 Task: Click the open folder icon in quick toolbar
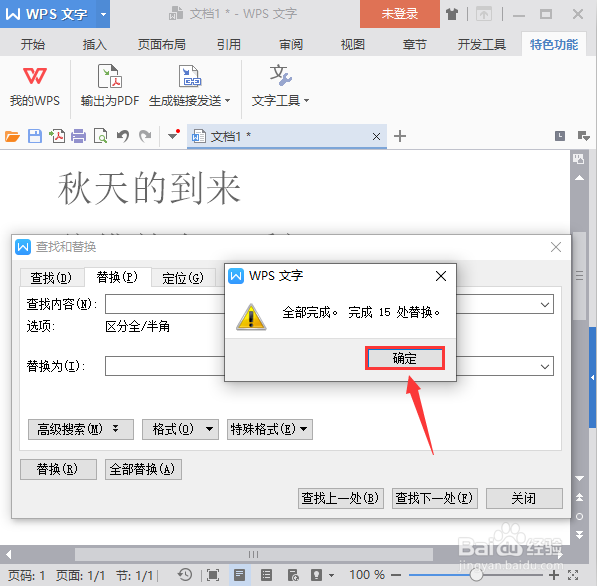click(12, 136)
